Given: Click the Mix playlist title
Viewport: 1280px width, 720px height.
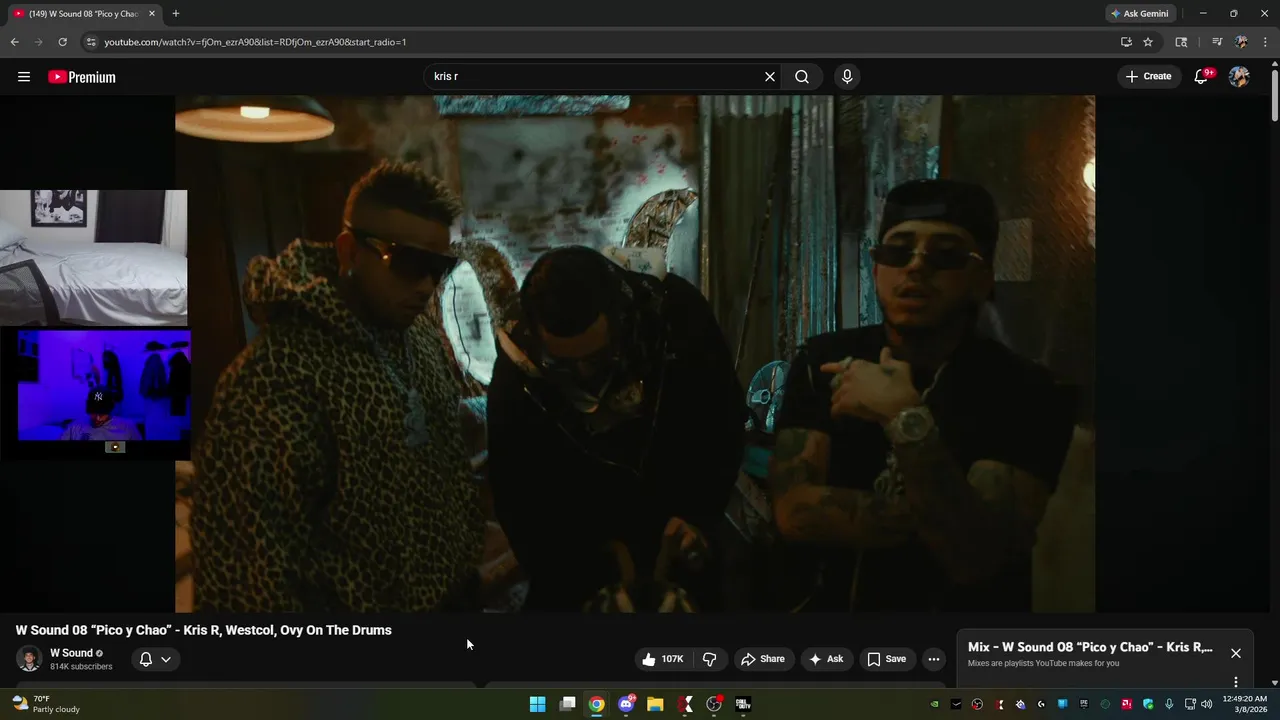Looking at the screenshot, I should (1090, 647).
